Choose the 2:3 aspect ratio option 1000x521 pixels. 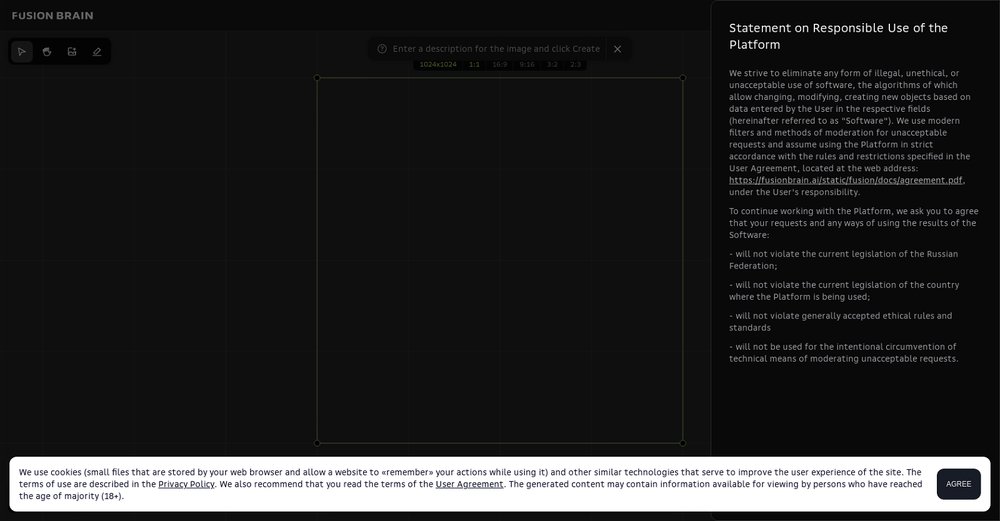pos(576,64)
